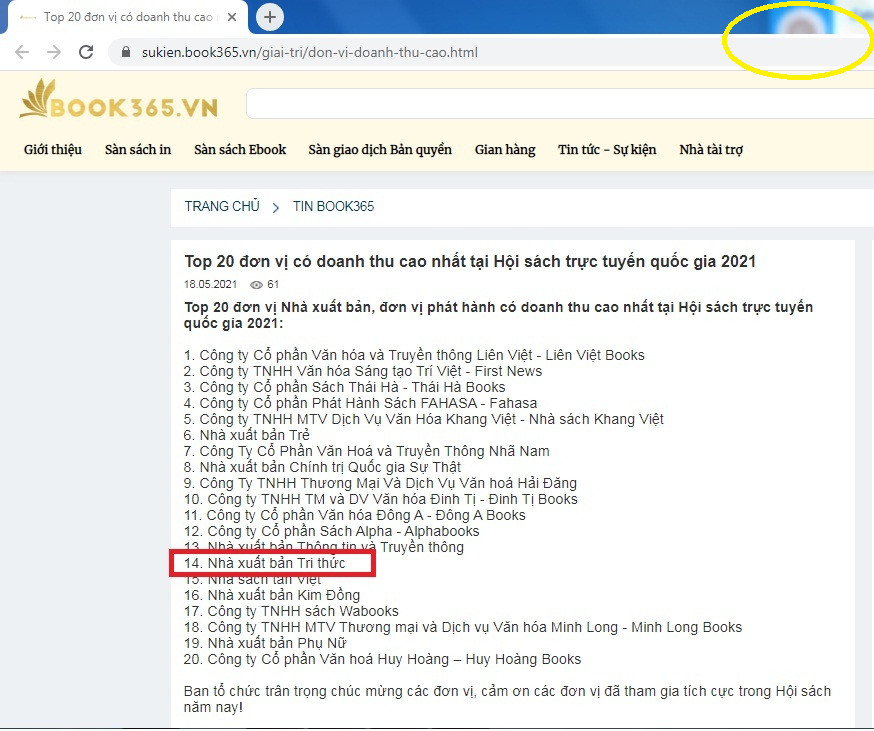This screenshot has height=731, width=874.
Task: Open the 'Tin tức - Sự kiện' menu item
Action: 607,149
